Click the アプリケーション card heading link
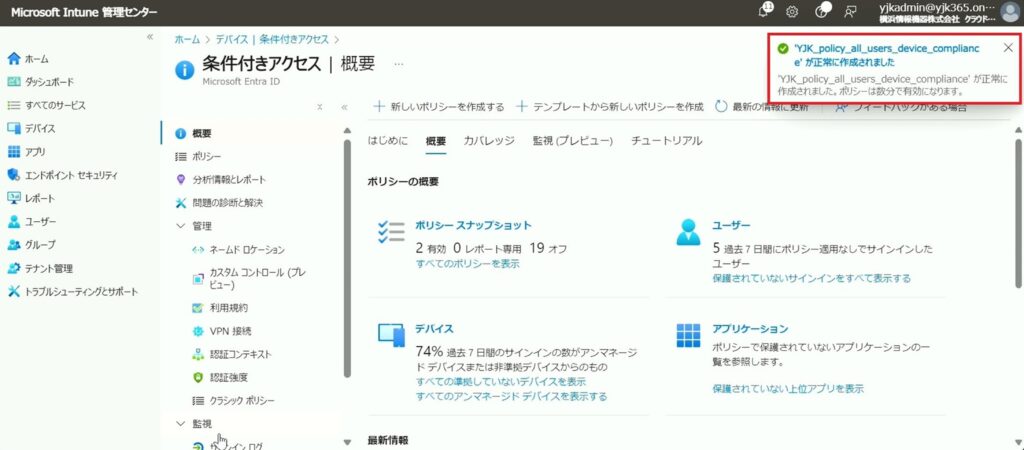The image size is (1024, 450). click(750, 329)
